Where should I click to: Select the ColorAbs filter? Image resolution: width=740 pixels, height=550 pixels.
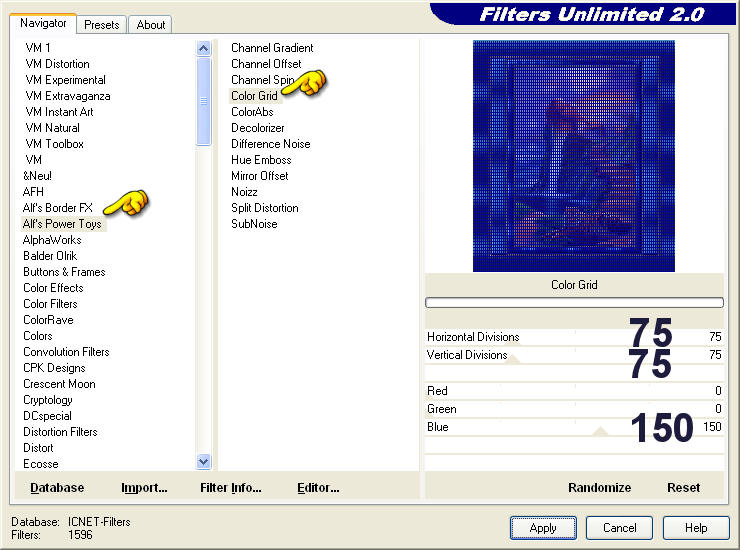point(252,112)
